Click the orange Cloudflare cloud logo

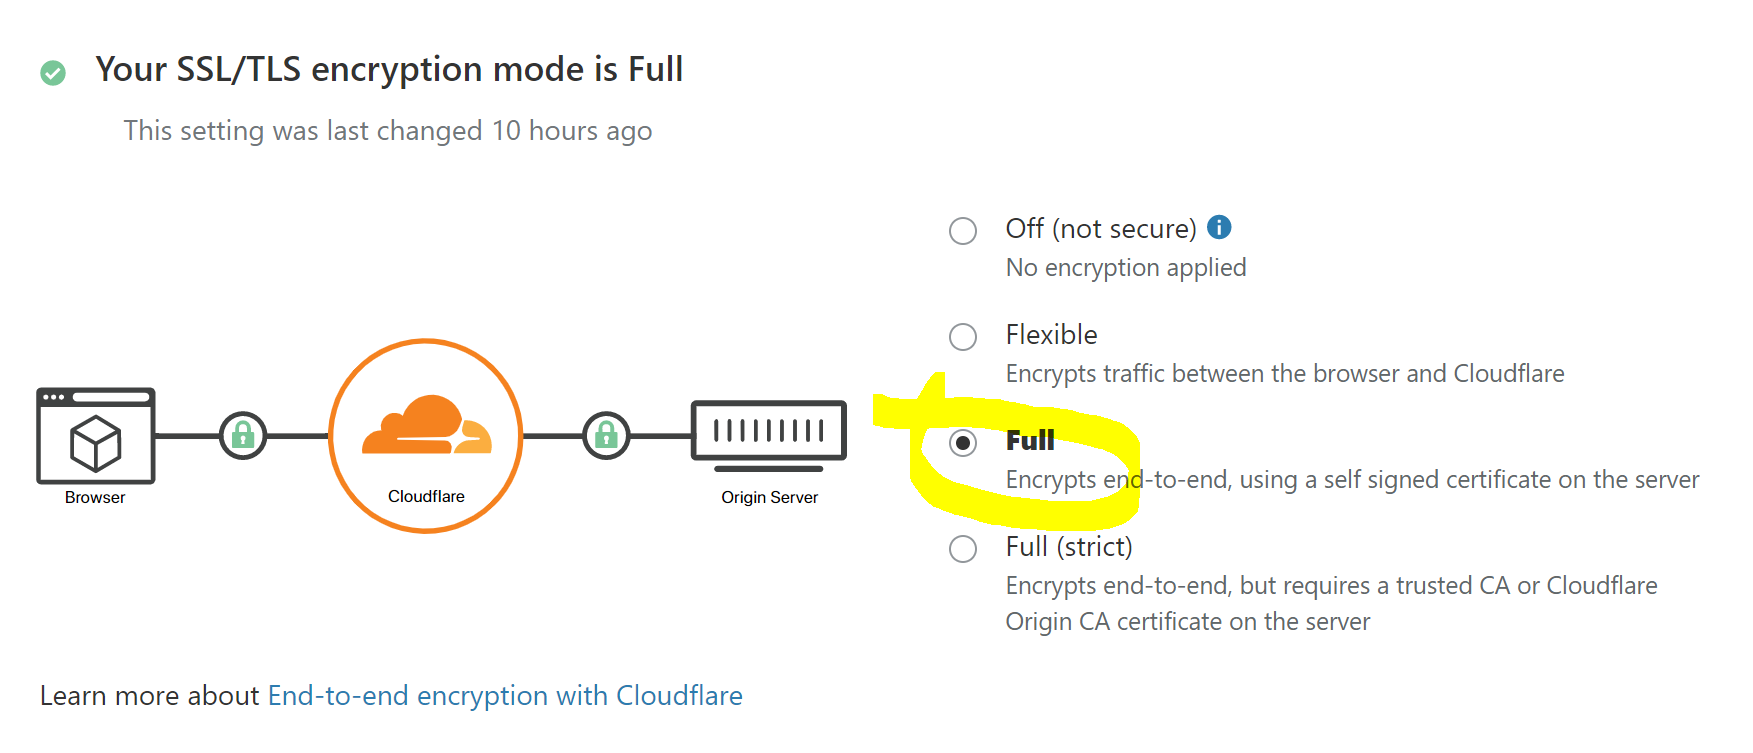tap(427, 427)
